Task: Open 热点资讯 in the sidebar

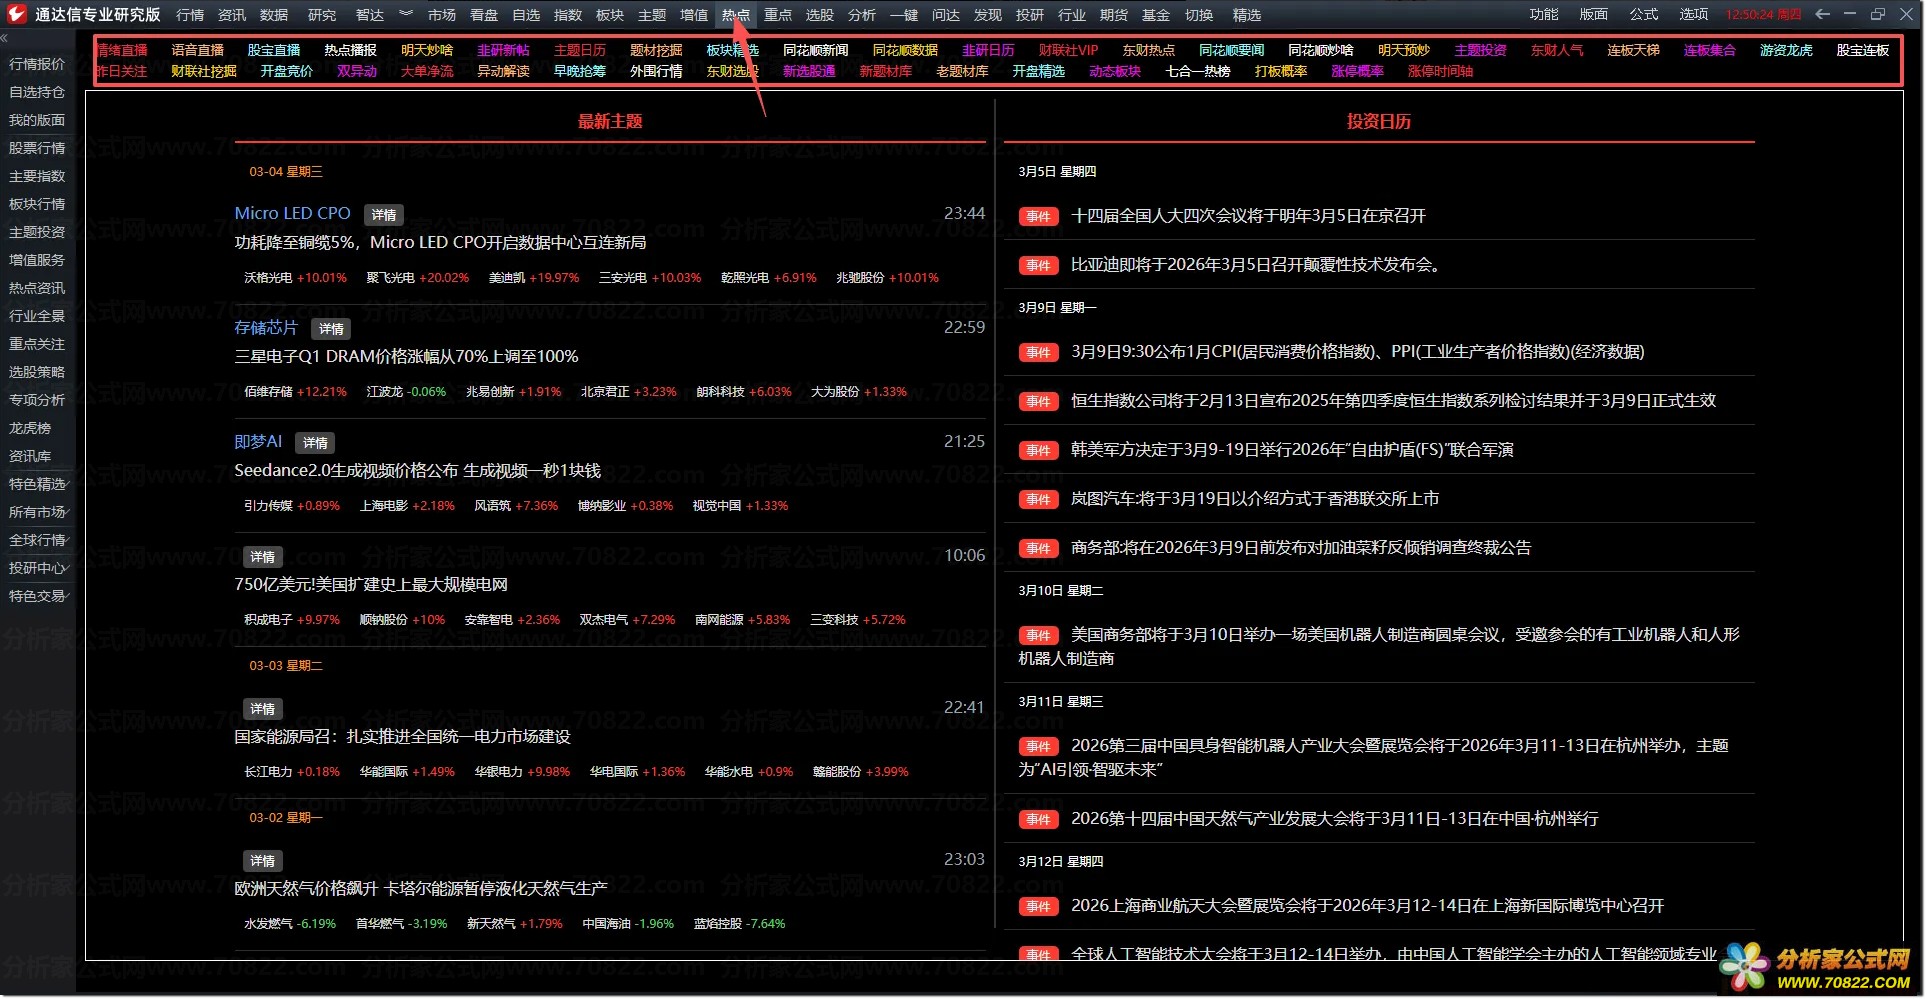Action: [37, 288]
